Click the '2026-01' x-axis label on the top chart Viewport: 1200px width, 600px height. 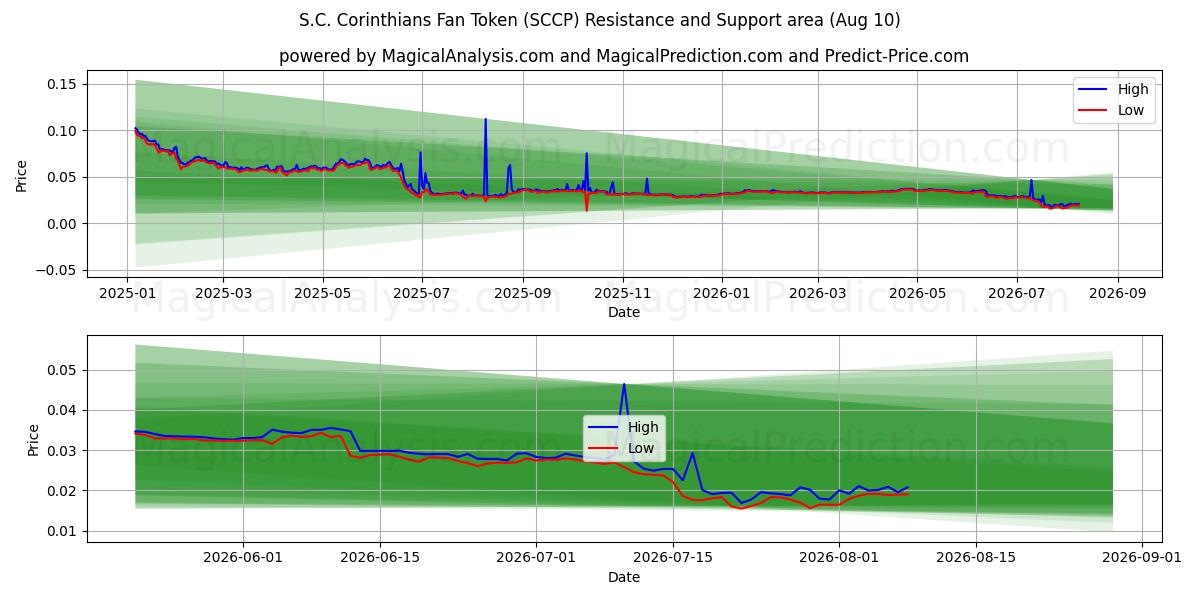tap(722, 294)
